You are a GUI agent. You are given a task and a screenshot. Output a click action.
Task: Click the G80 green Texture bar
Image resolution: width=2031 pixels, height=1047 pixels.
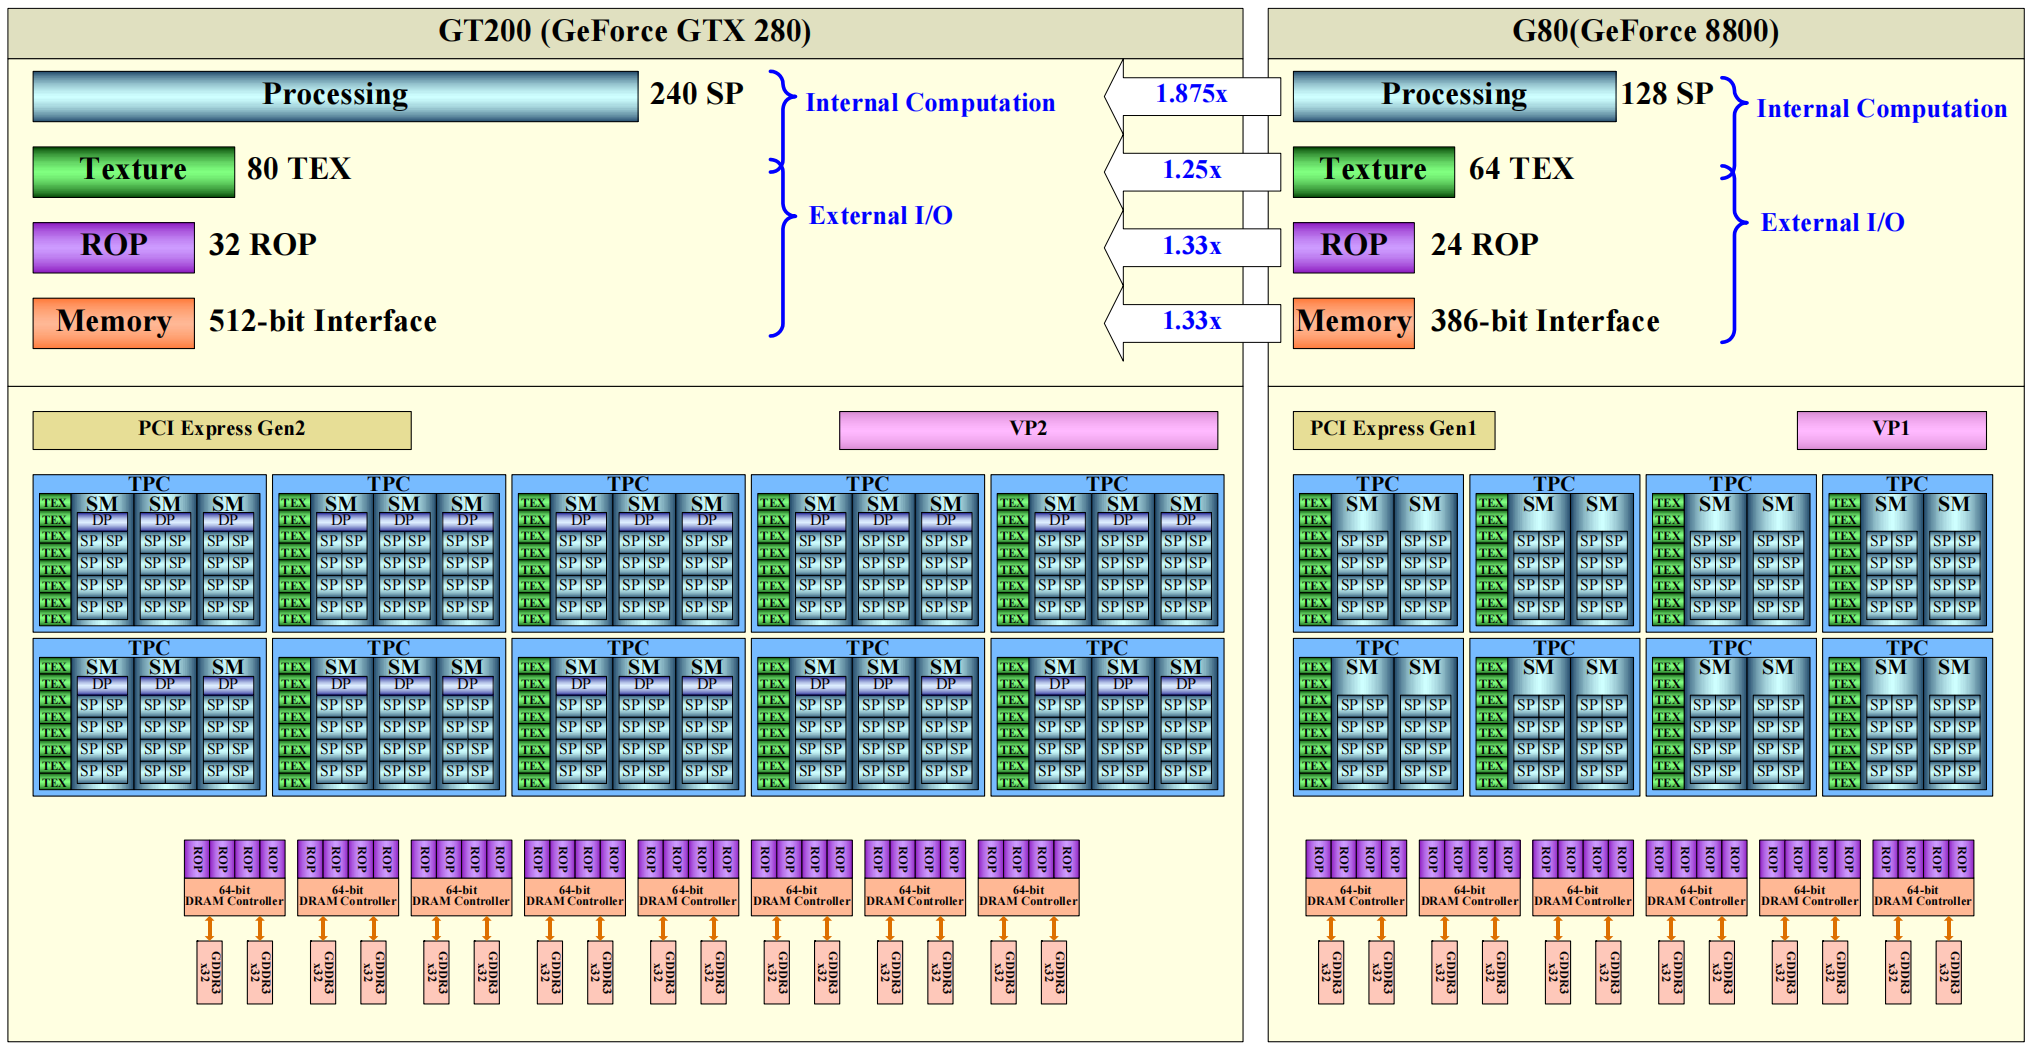point(1373,172)
